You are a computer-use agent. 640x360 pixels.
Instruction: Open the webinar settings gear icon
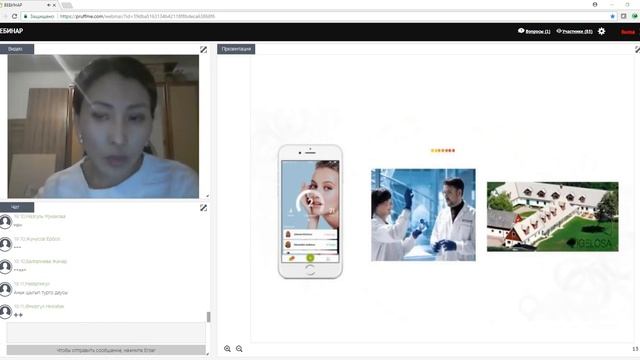tap(601, 31)
